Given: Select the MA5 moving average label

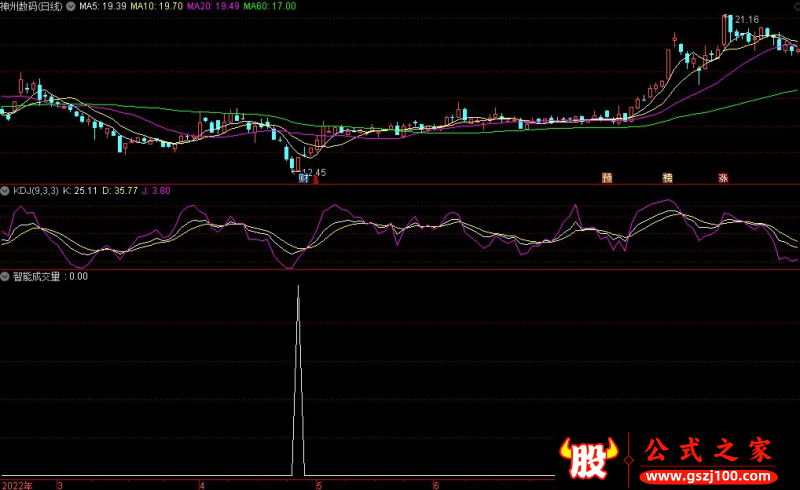Looking at the screenshot, I should [x=103, y=6].
